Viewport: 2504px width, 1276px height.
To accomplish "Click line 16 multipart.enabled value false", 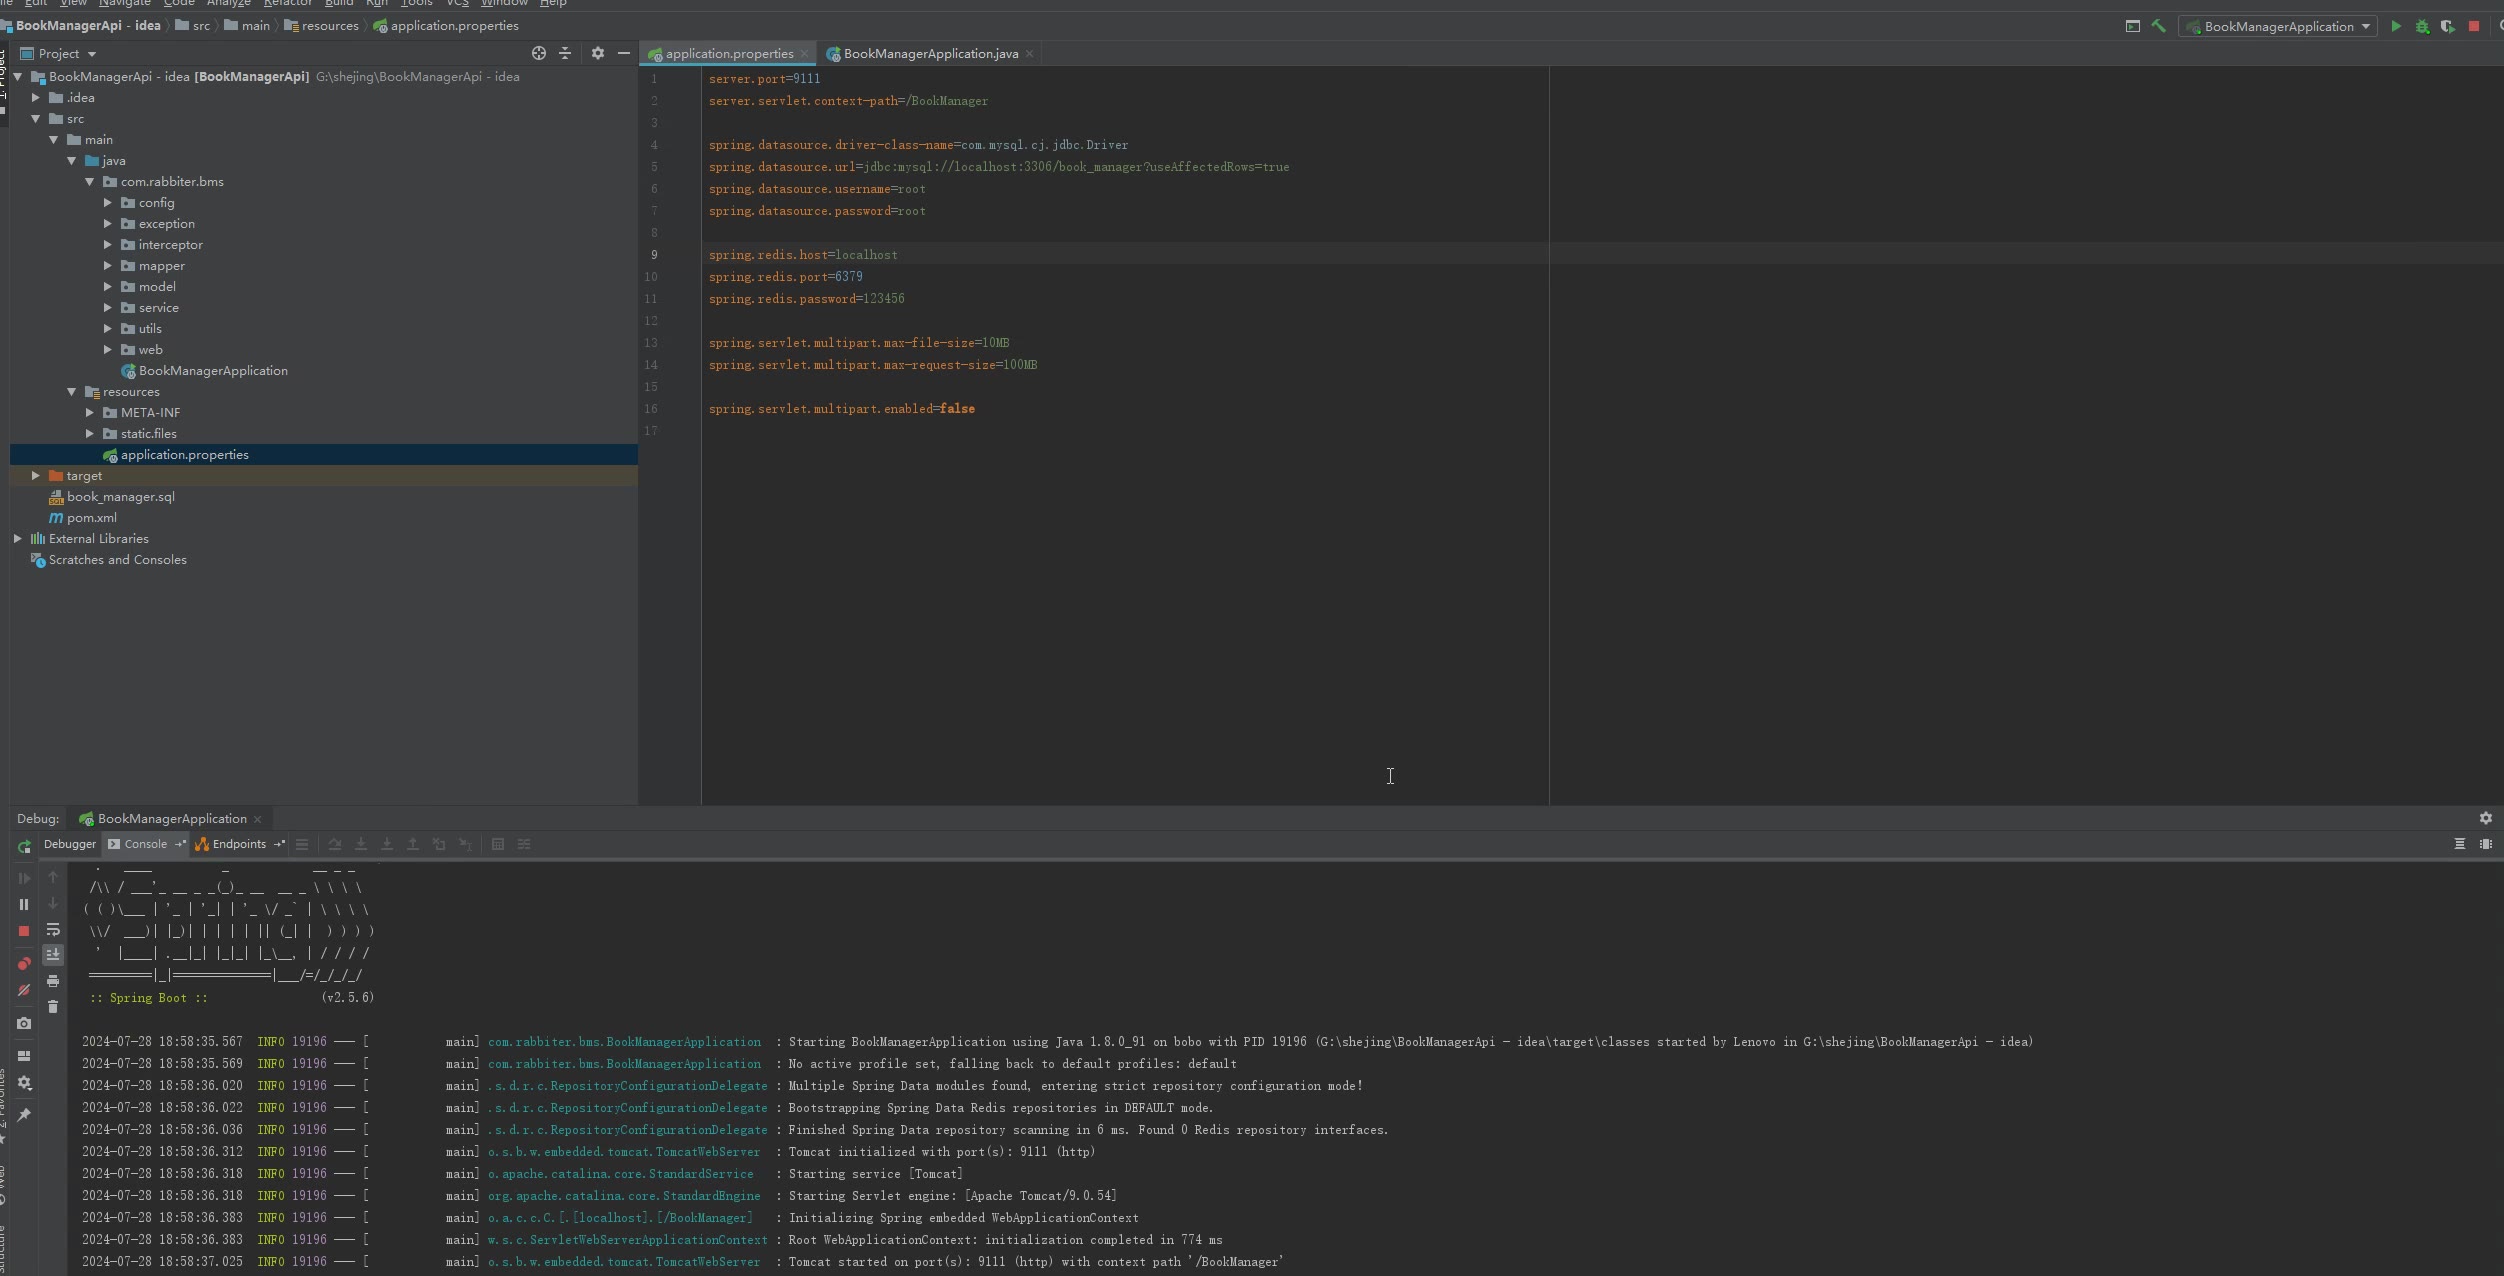I will click(957, 409).
